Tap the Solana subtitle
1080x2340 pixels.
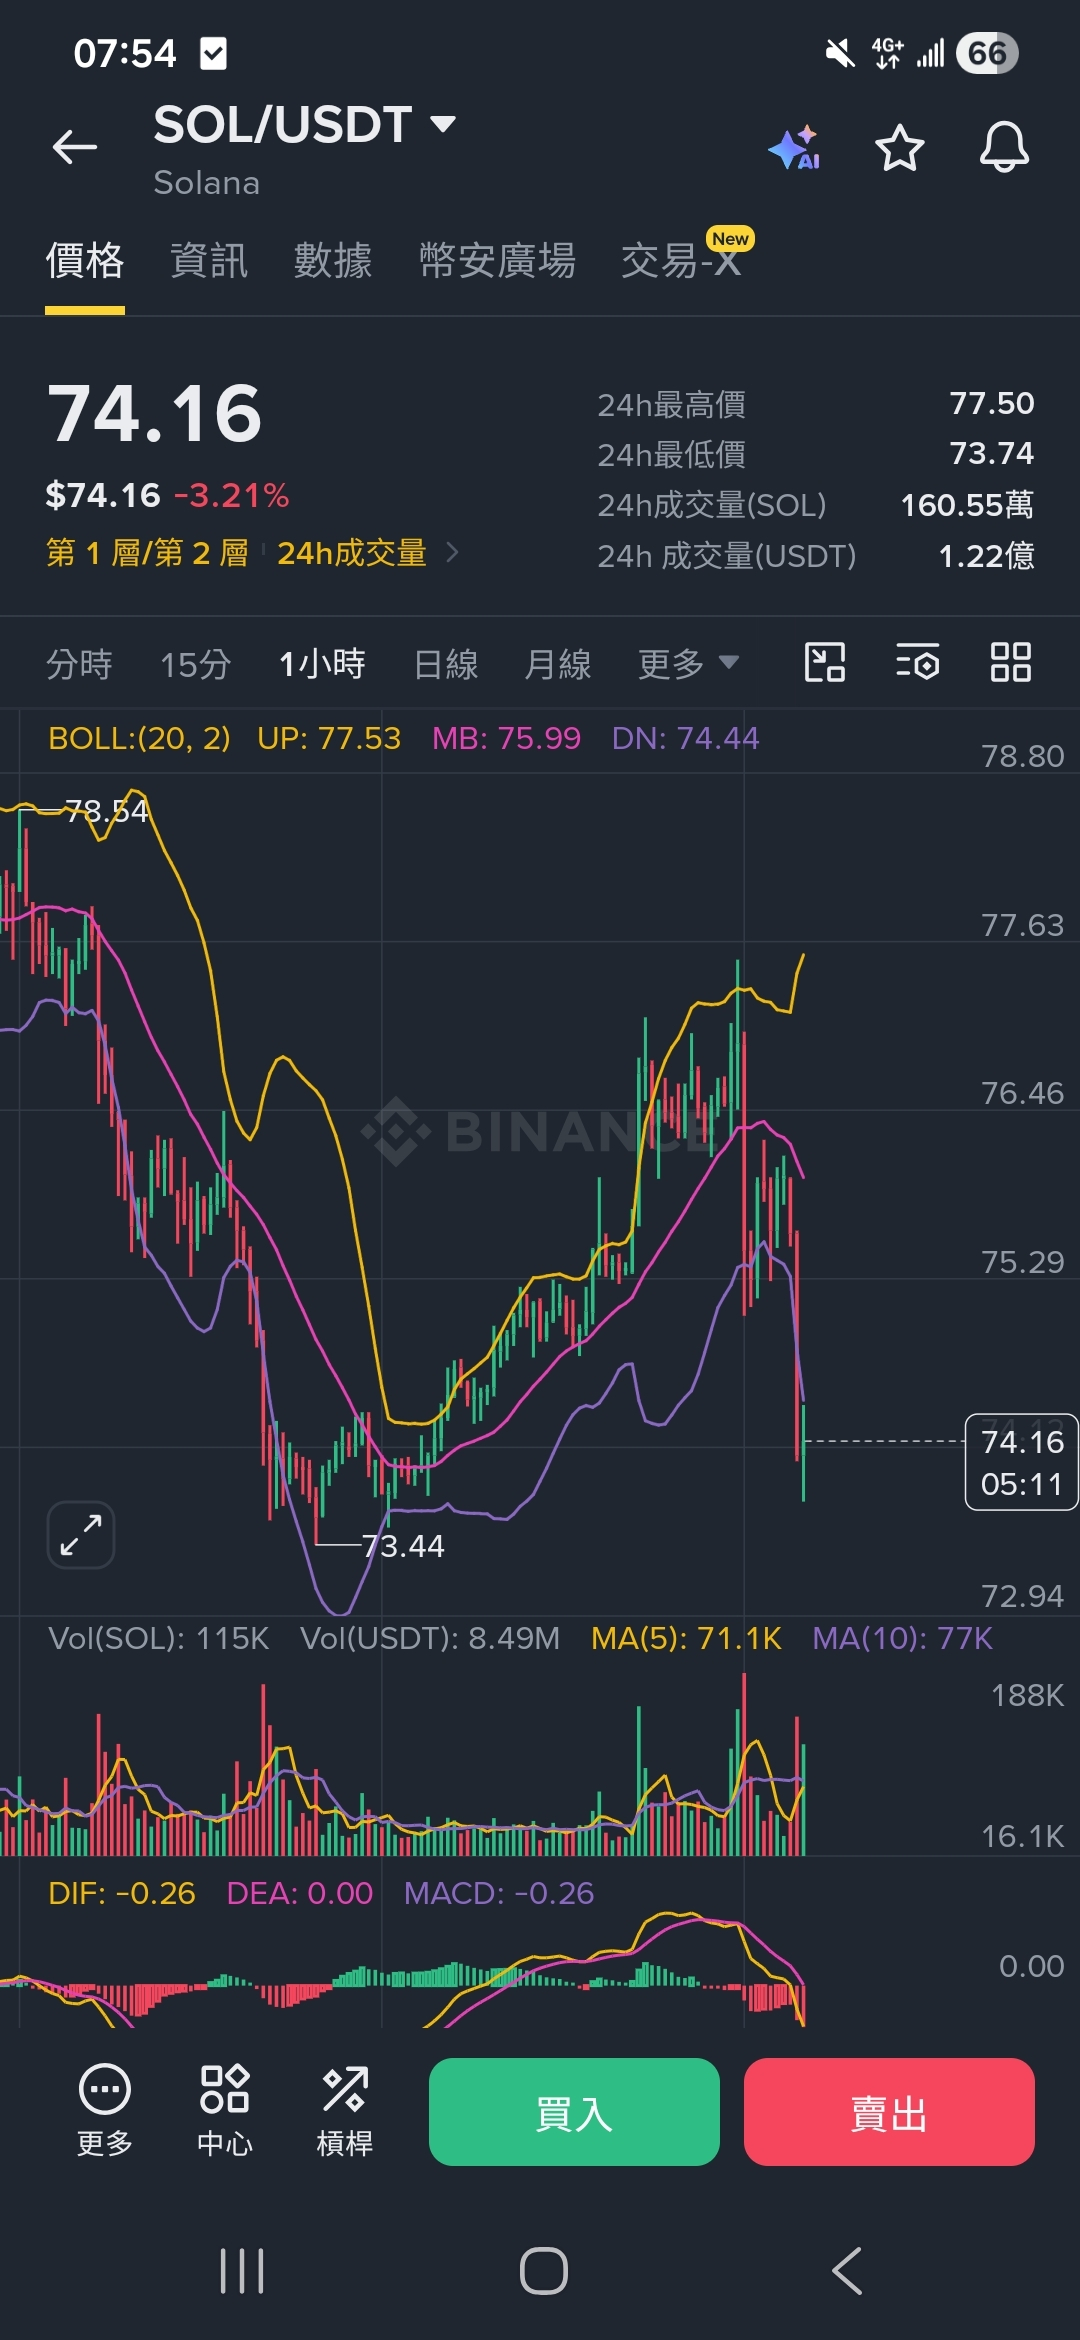coord(207,183)
